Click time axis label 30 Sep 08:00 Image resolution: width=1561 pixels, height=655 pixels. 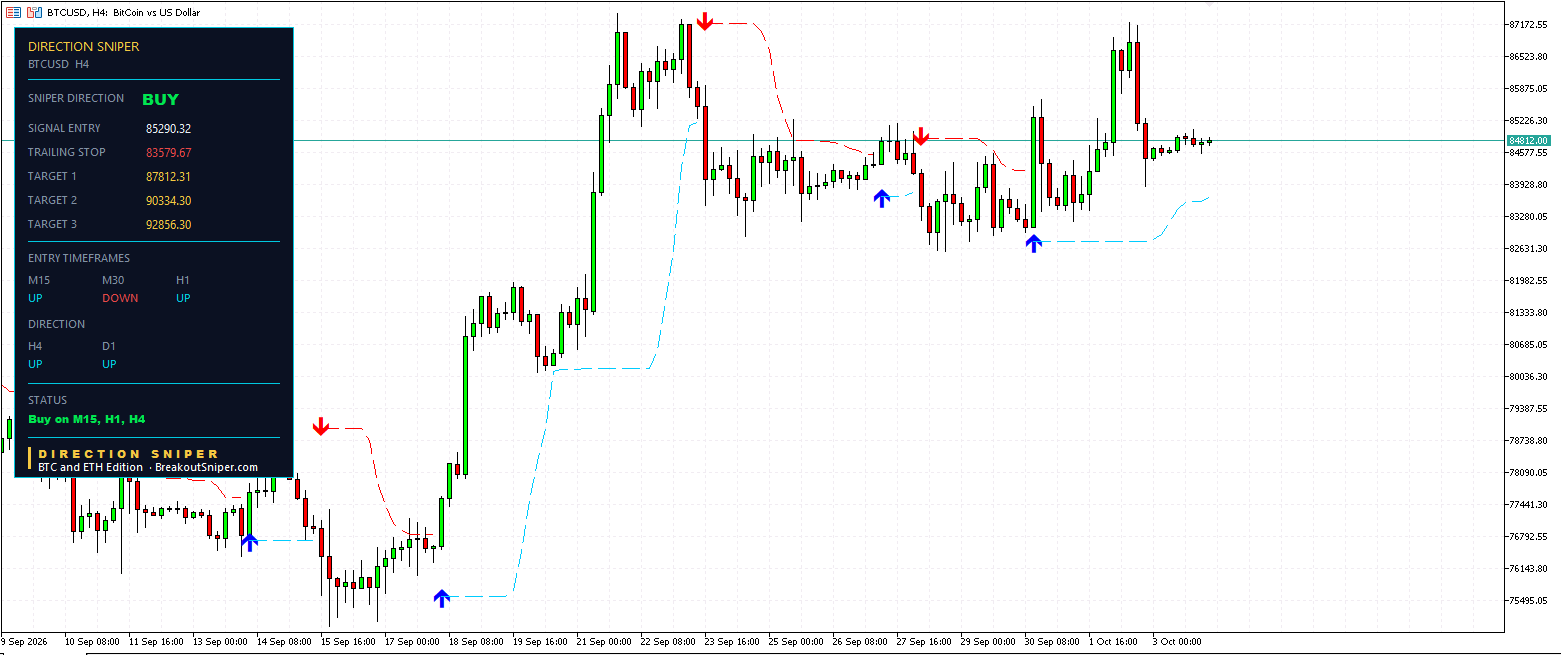tap(1053, 641)
